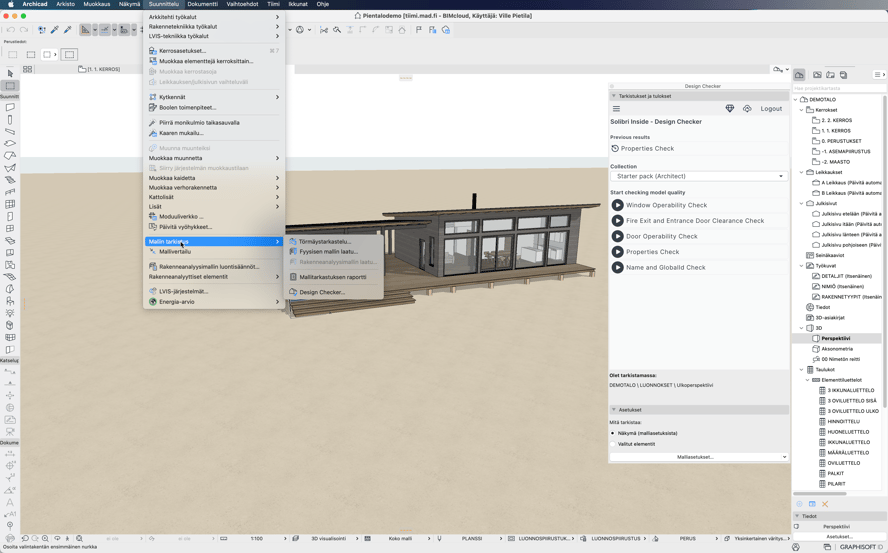Image resolution: width=888 pixels, height=553 pixels.
Task: Select HUONELUETTELO in the Navigator tree
Action: 848,432
